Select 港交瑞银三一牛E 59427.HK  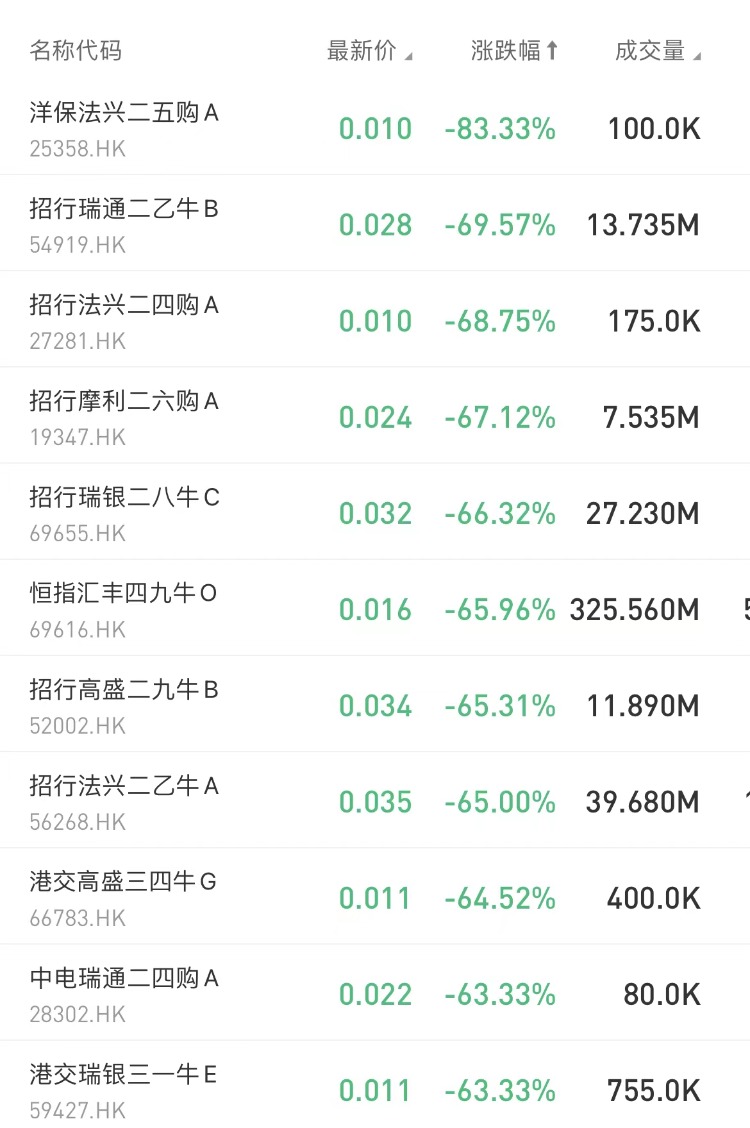point(375,1086)
